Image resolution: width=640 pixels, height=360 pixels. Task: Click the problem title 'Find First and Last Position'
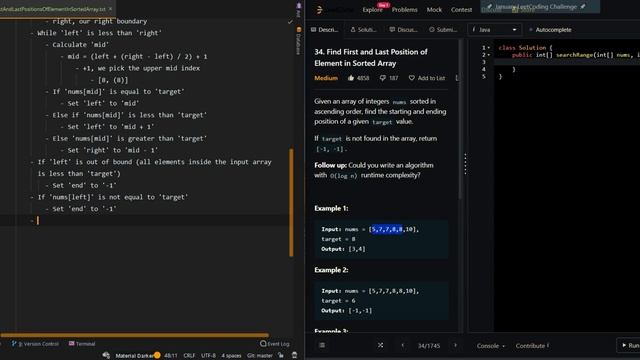[x=371, y=58]
